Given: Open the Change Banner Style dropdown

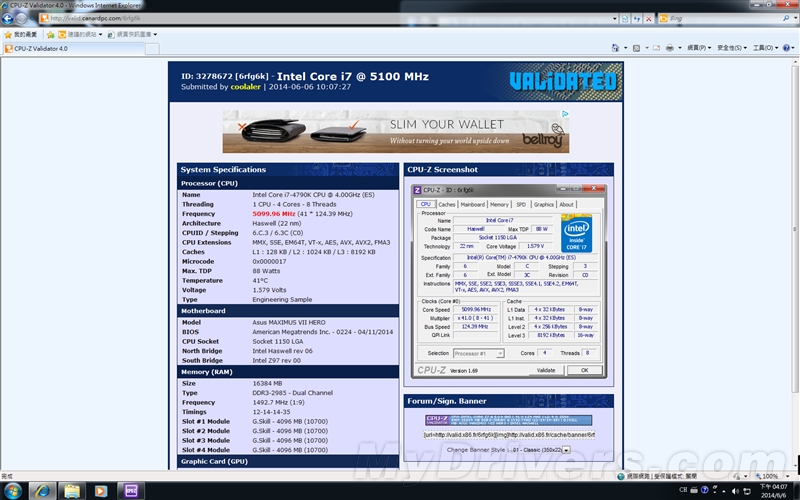Looking at the screenshot, I should click(x=540, y=450).
